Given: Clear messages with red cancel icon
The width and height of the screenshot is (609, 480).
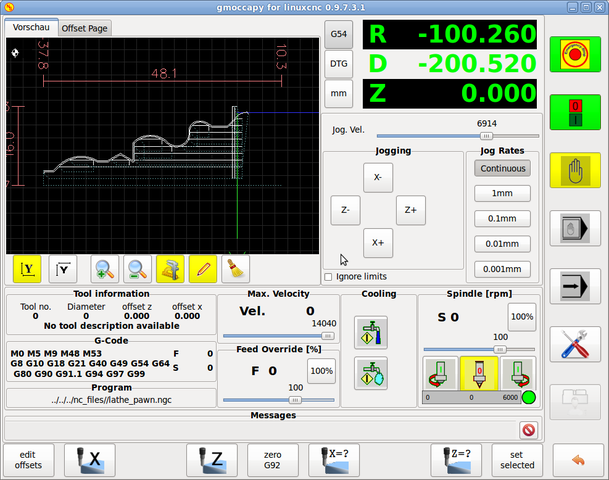Looking at the screenshot, I should coord(528,429).
